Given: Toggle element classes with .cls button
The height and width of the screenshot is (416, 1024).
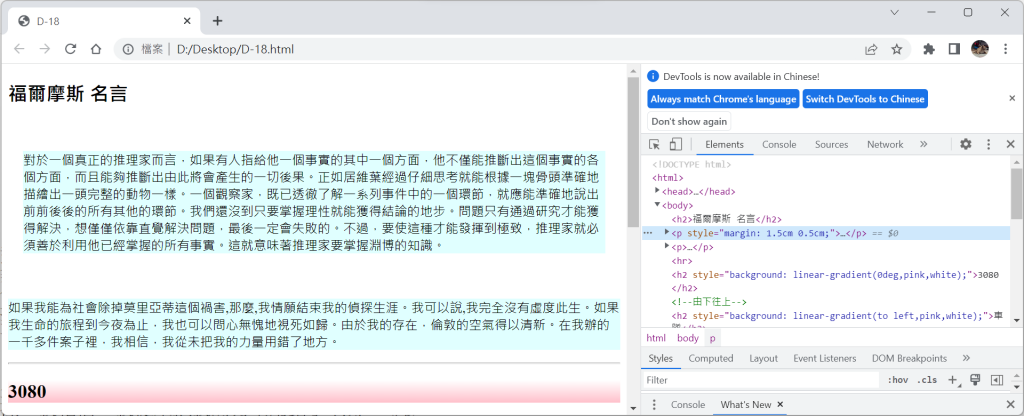Looking at the screenshot, I should [926, 379].
